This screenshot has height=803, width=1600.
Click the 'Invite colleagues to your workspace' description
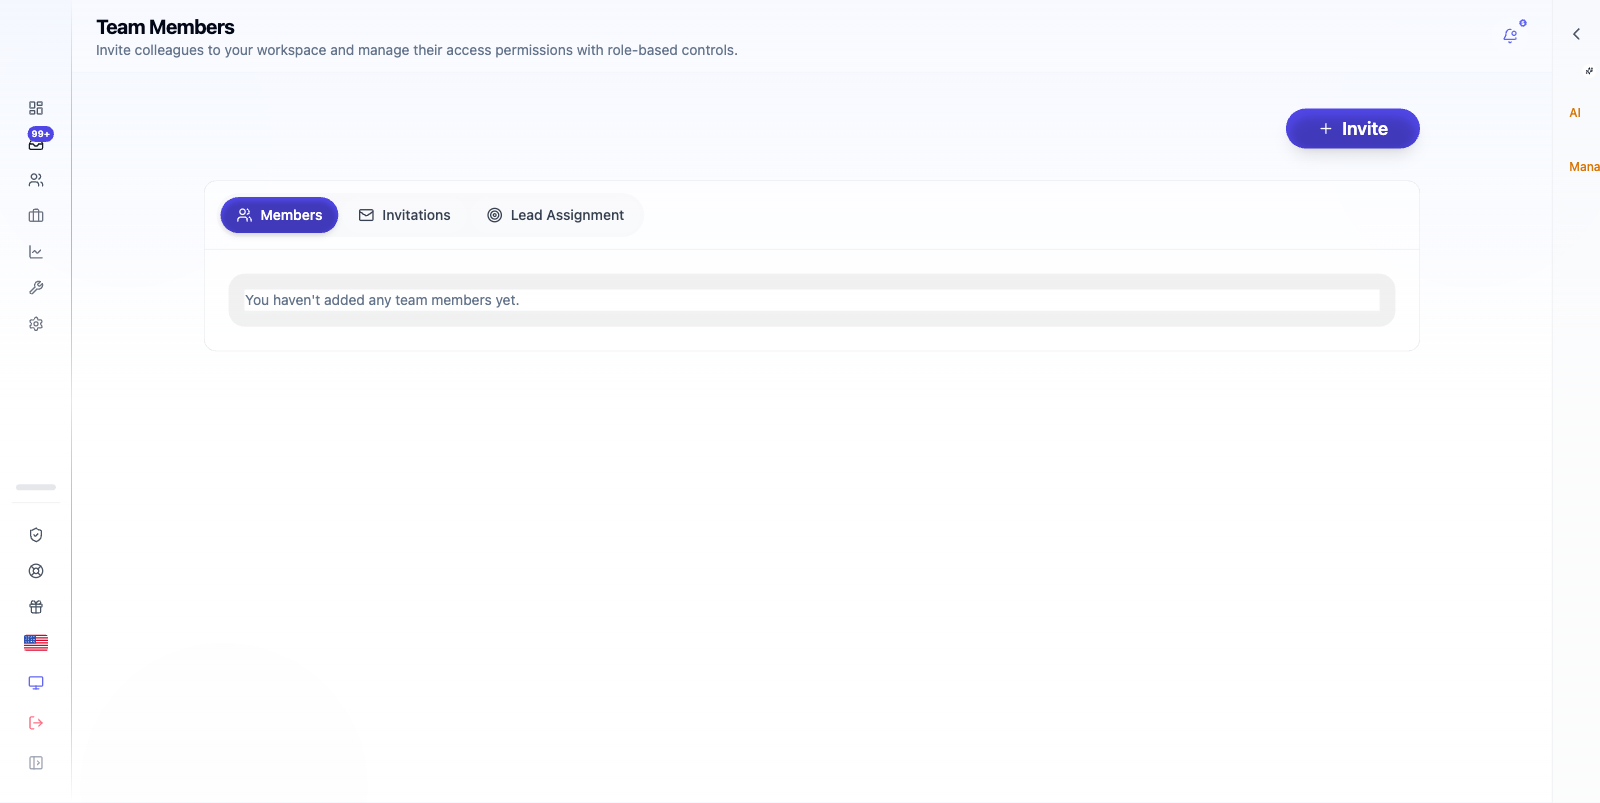click(x=417, y=50)
